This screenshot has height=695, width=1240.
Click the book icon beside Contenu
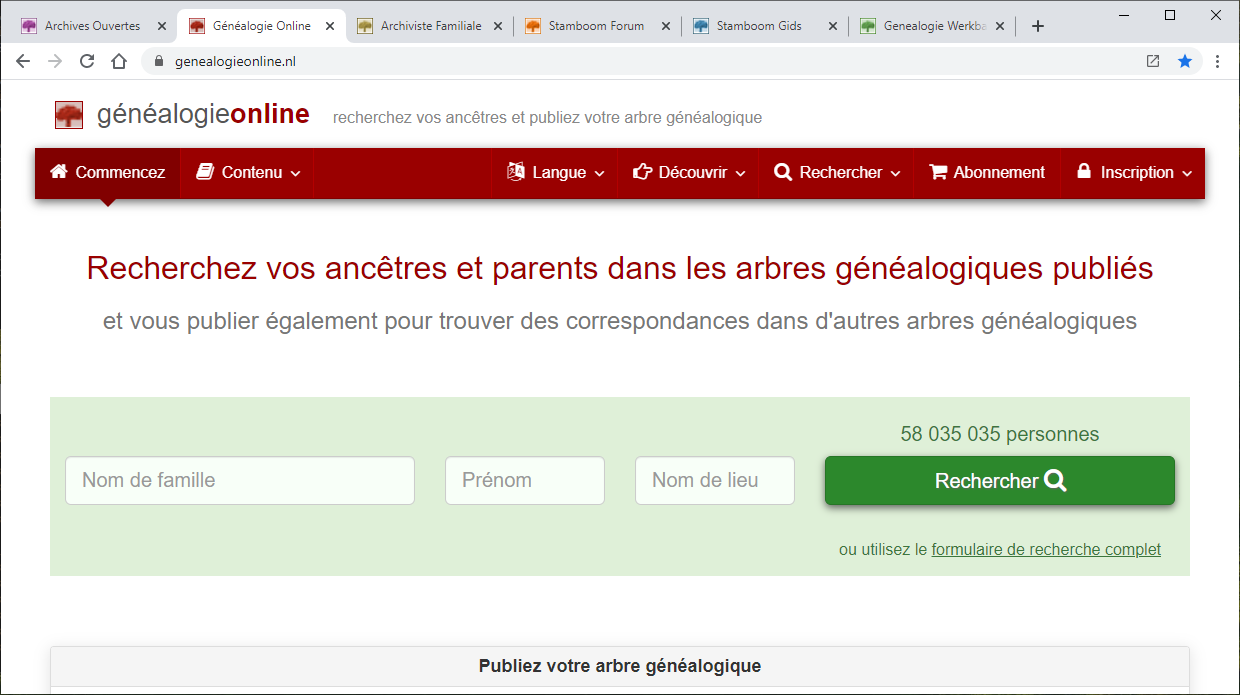coord(205,172)
